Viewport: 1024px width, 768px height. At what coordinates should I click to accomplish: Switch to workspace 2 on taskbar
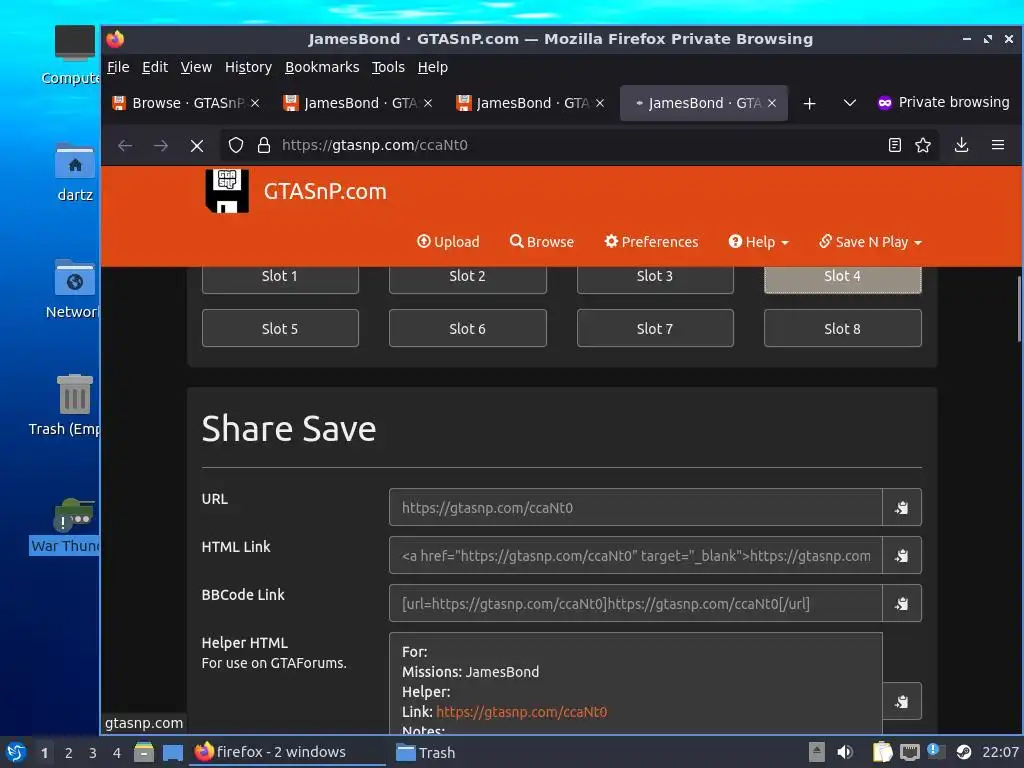click(69, 753)
